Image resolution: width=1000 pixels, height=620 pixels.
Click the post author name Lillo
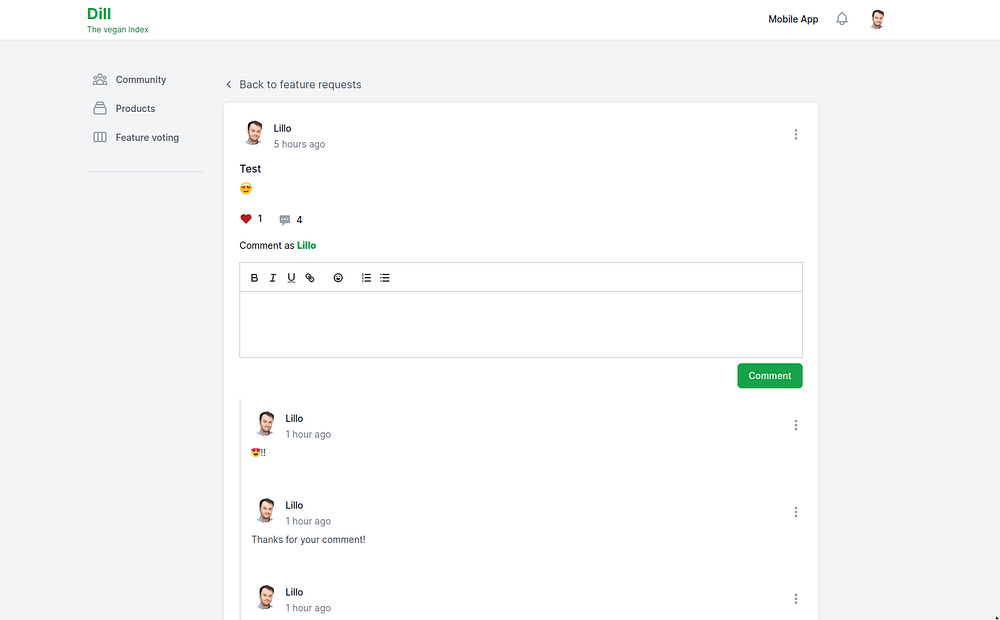[x=283, y=128]
